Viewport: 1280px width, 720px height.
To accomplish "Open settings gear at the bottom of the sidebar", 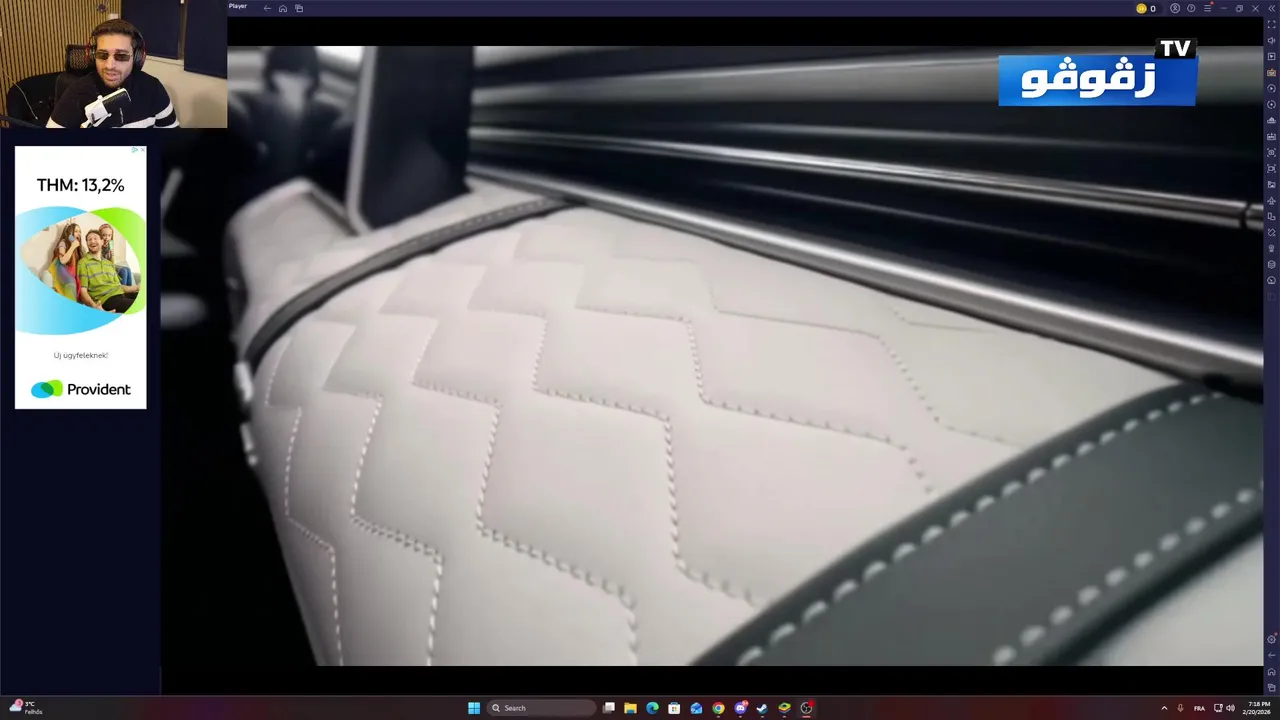I will 1271,639.
